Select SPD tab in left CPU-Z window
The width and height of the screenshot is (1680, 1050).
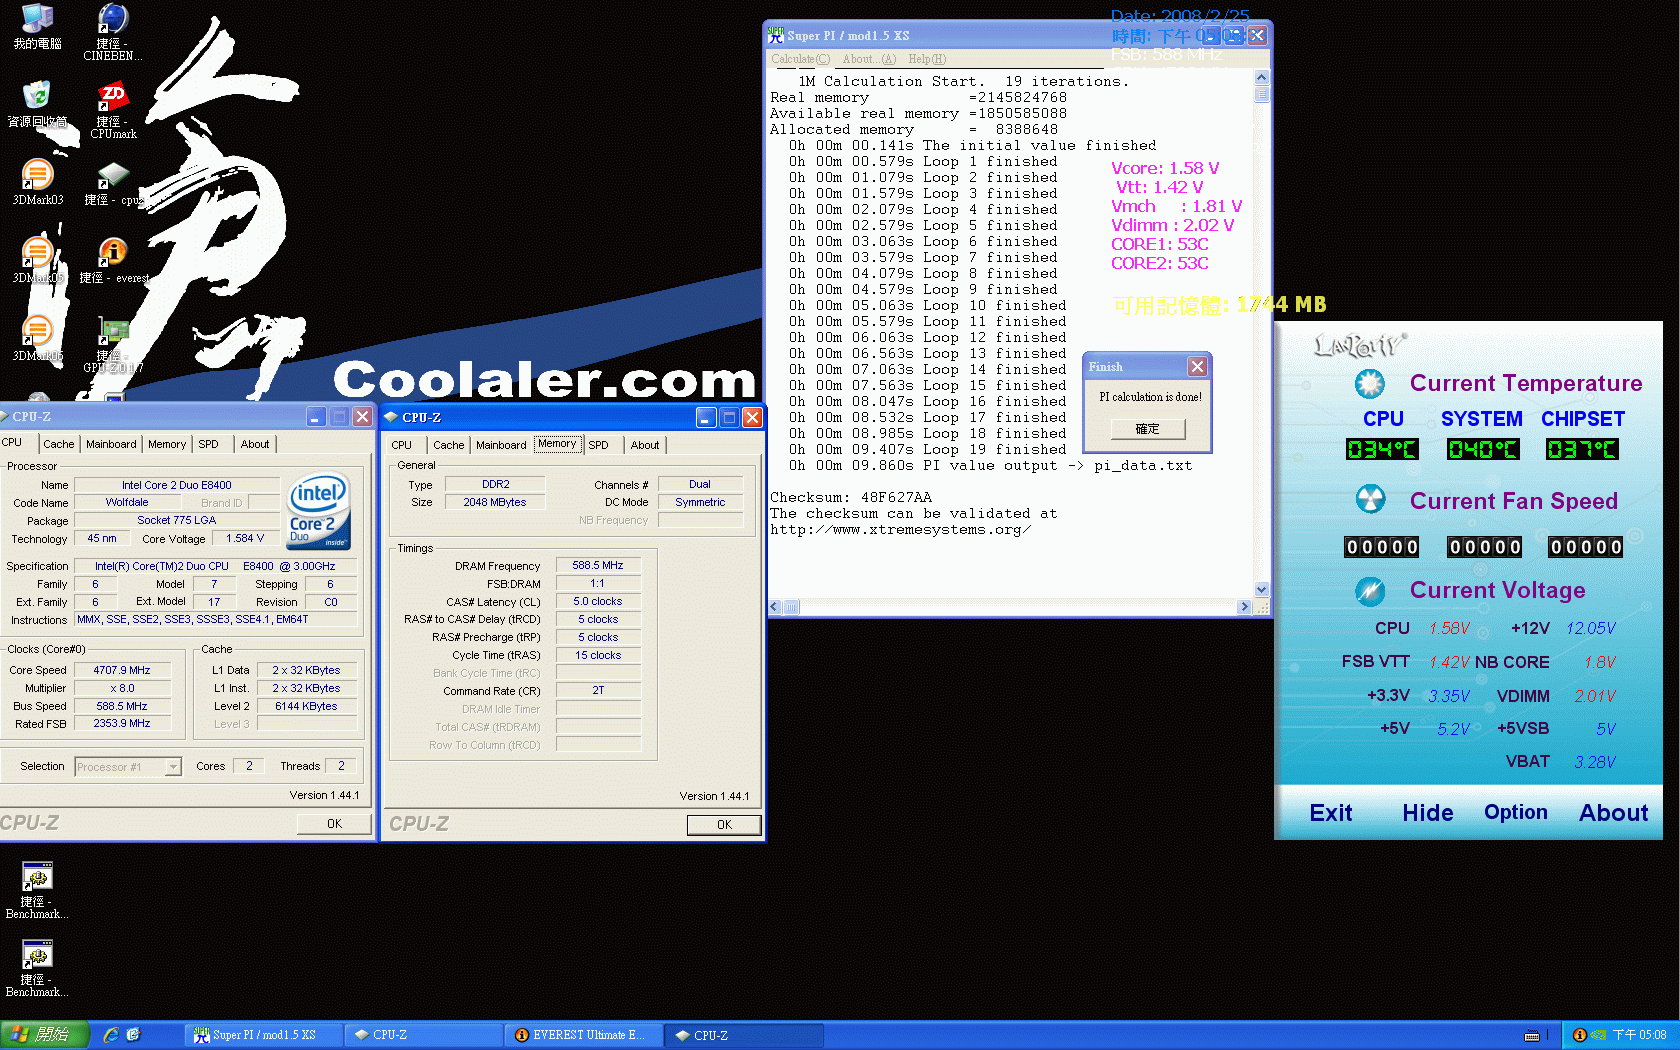pyautogui.click(x=208, y=444)
